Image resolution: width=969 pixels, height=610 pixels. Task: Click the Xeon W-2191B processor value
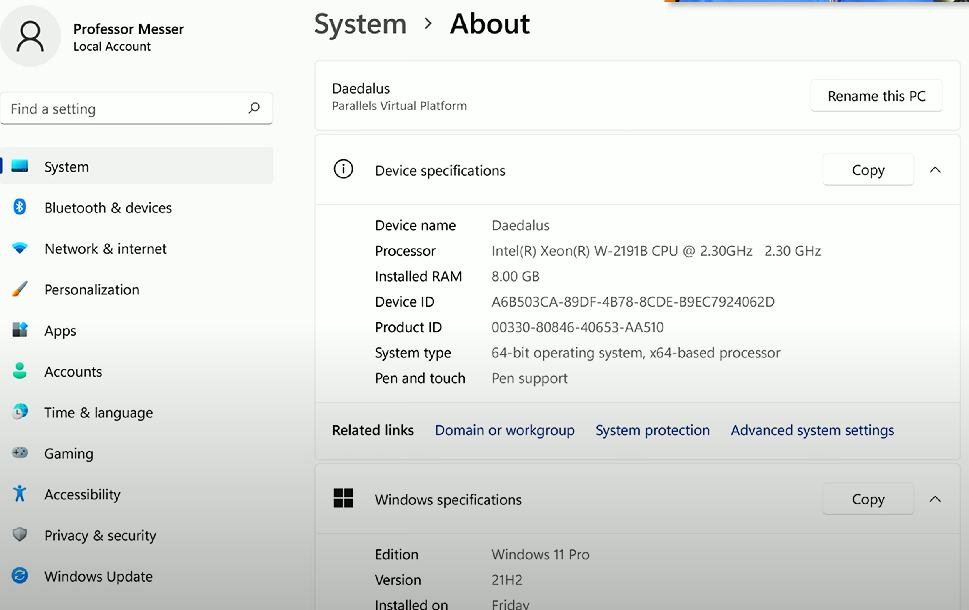click(x=656, y=251)
